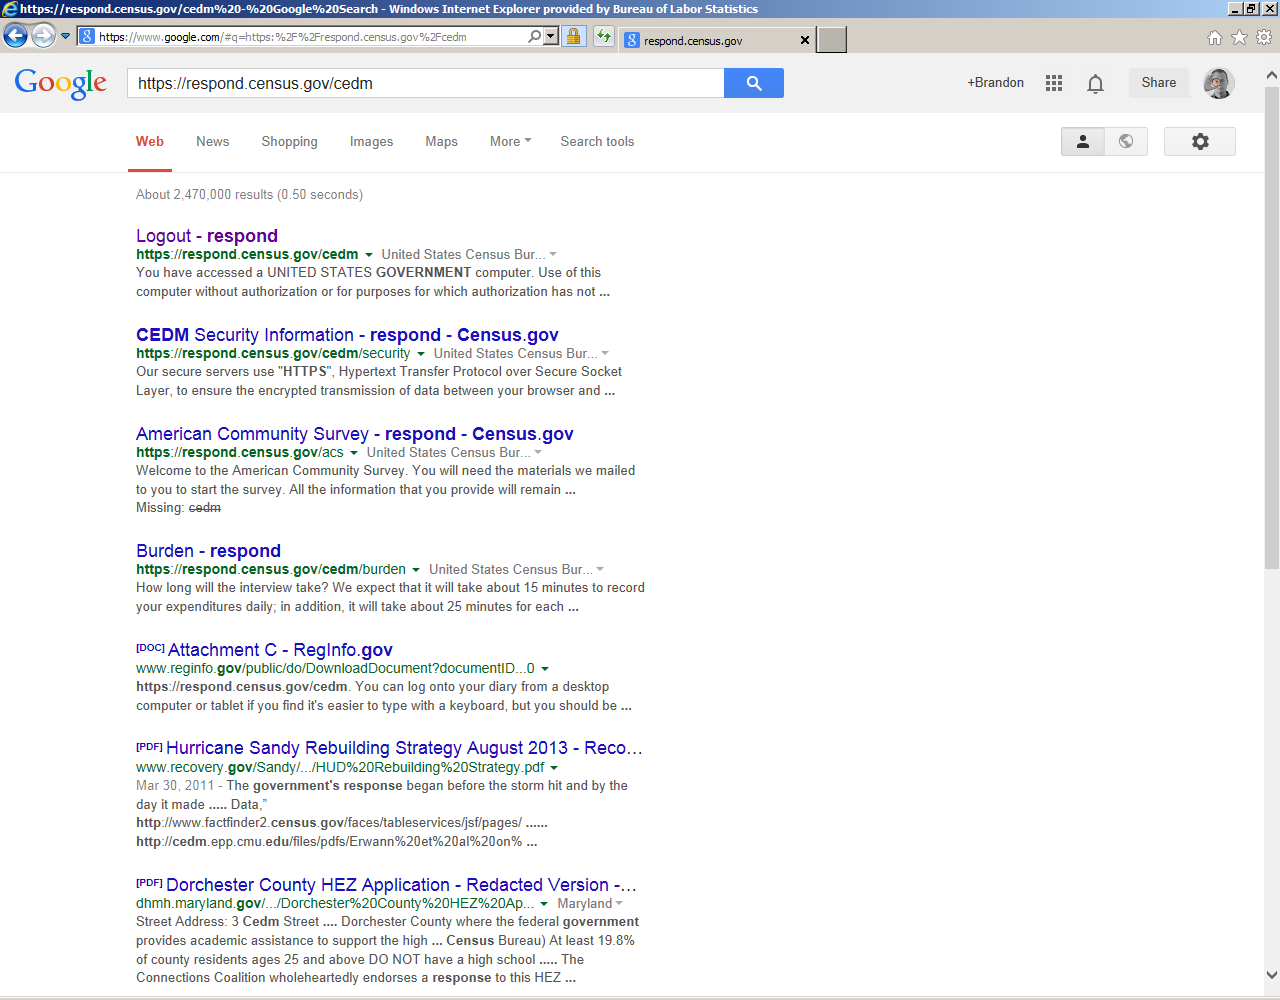Viewport: 1280px width, 1000px height.
Task: Open the browser Tools gear icon
Action: pyautogui.click(x=1264, y=37)
